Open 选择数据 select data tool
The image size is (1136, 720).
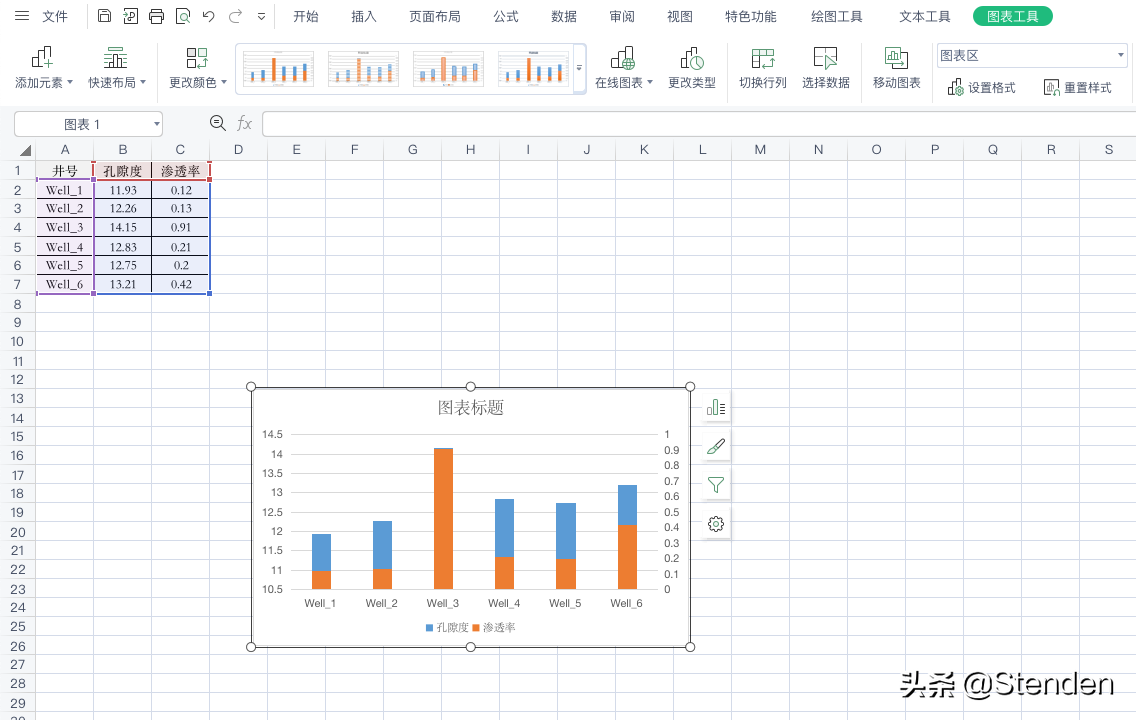[825, 68]
